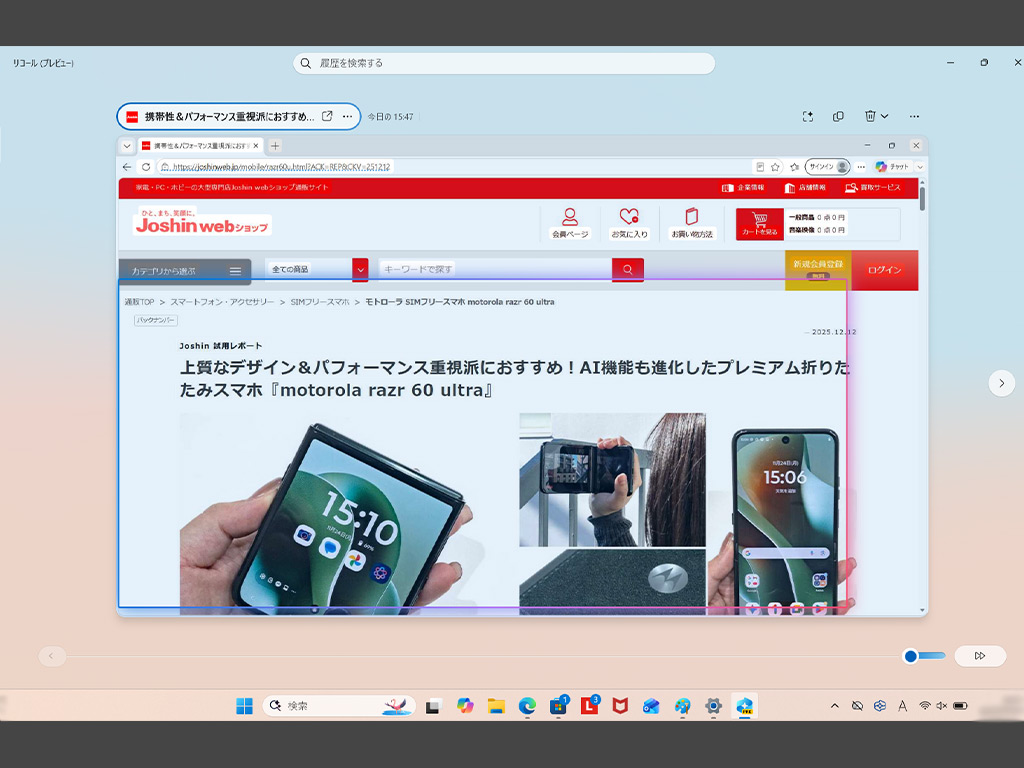Open three-dot options inside snapshot title pill
Screen dimensions: 1024x768
coord(347,116)
